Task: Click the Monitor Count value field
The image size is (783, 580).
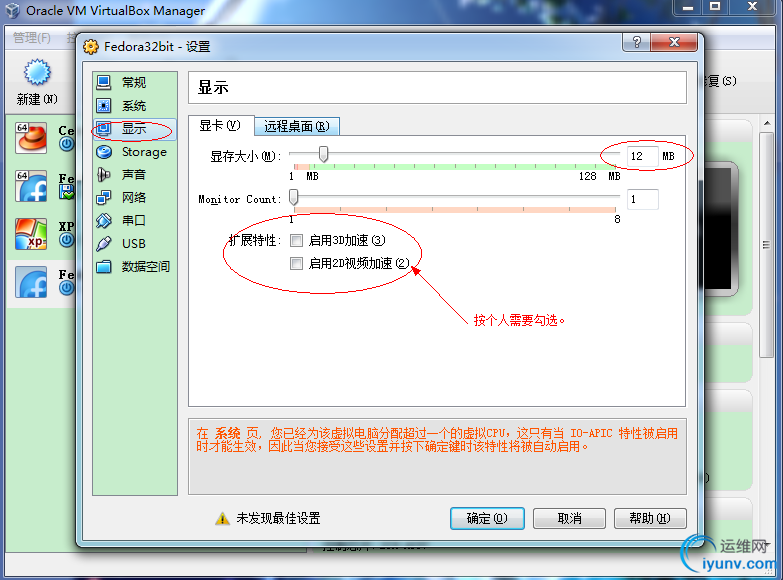Action: [643, 199]
